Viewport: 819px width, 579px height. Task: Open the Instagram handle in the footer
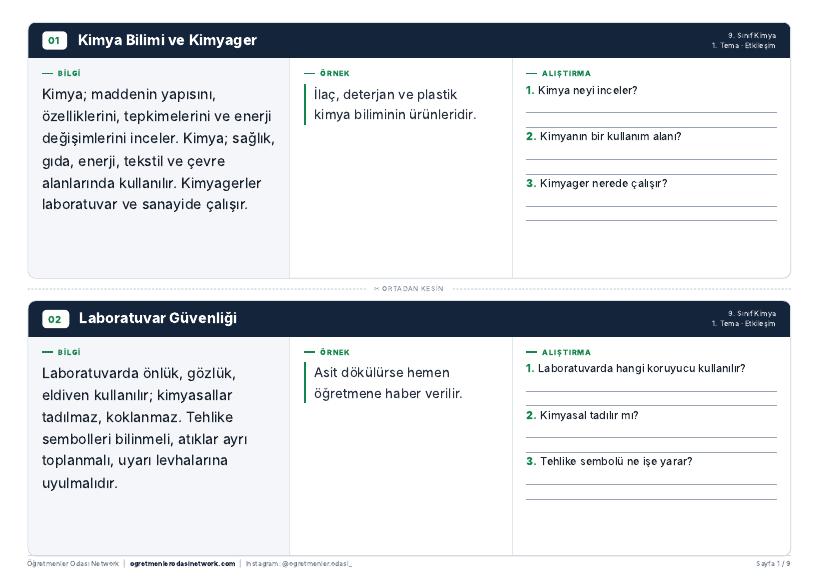click(299, 564)
